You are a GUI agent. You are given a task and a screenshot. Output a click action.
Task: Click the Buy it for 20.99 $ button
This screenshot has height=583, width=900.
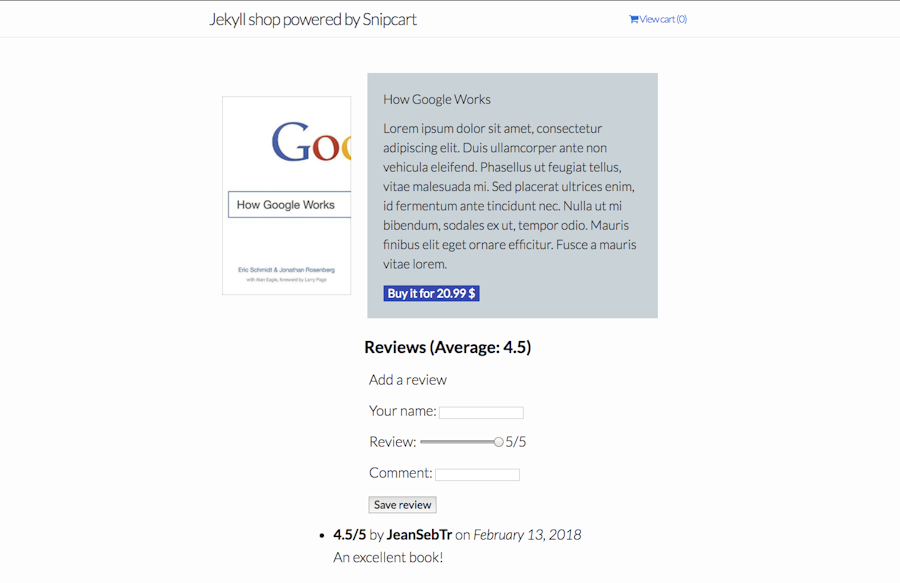(431, 293)
